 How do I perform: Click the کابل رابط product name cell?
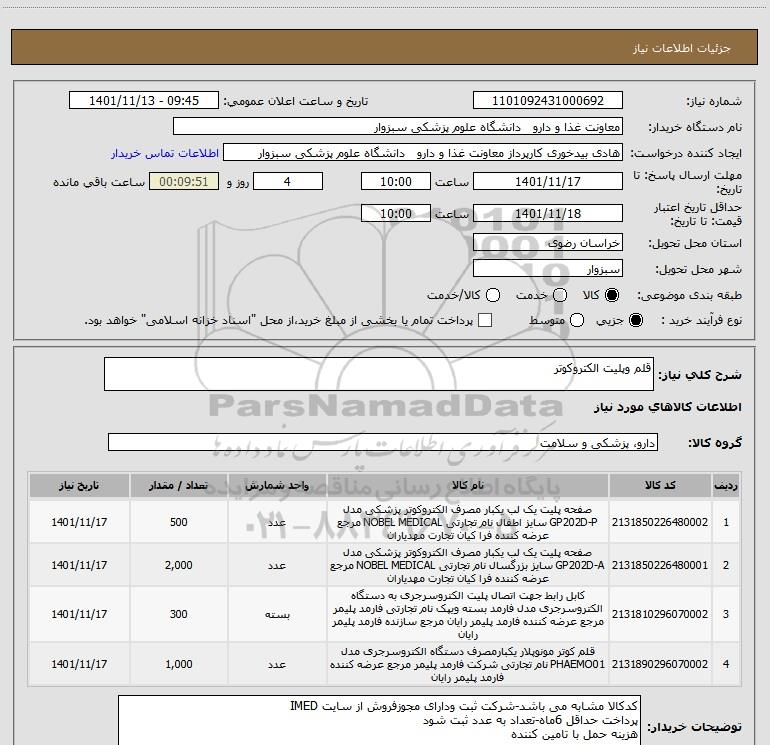[468, 614]
